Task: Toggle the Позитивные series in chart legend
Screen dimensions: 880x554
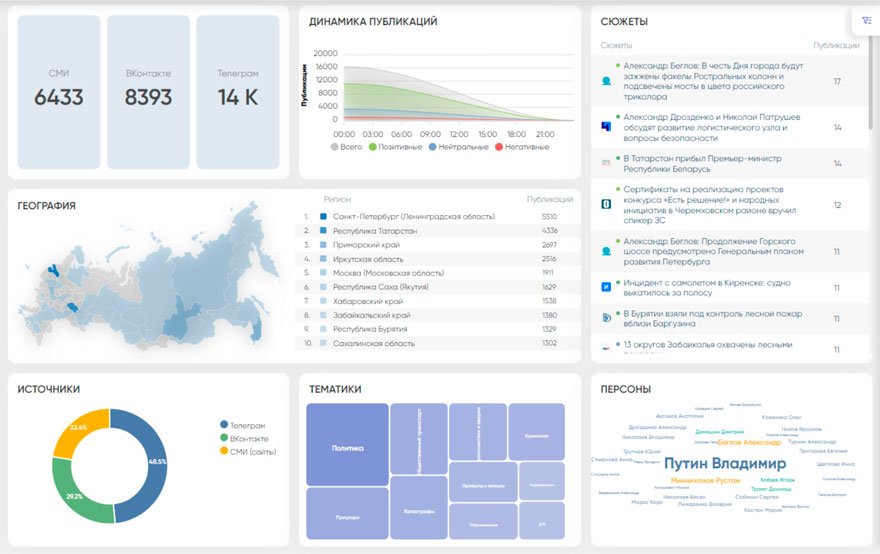Action: (398, 147)
